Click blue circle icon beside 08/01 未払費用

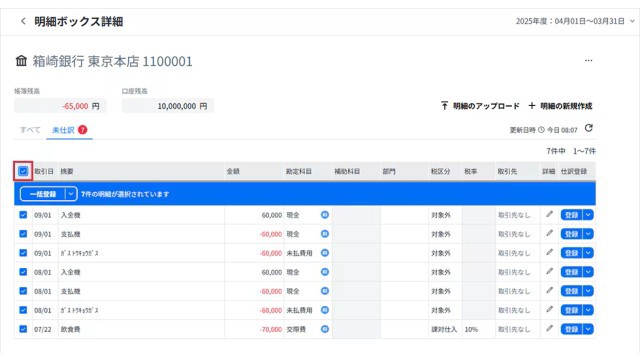tap(324, 310)
